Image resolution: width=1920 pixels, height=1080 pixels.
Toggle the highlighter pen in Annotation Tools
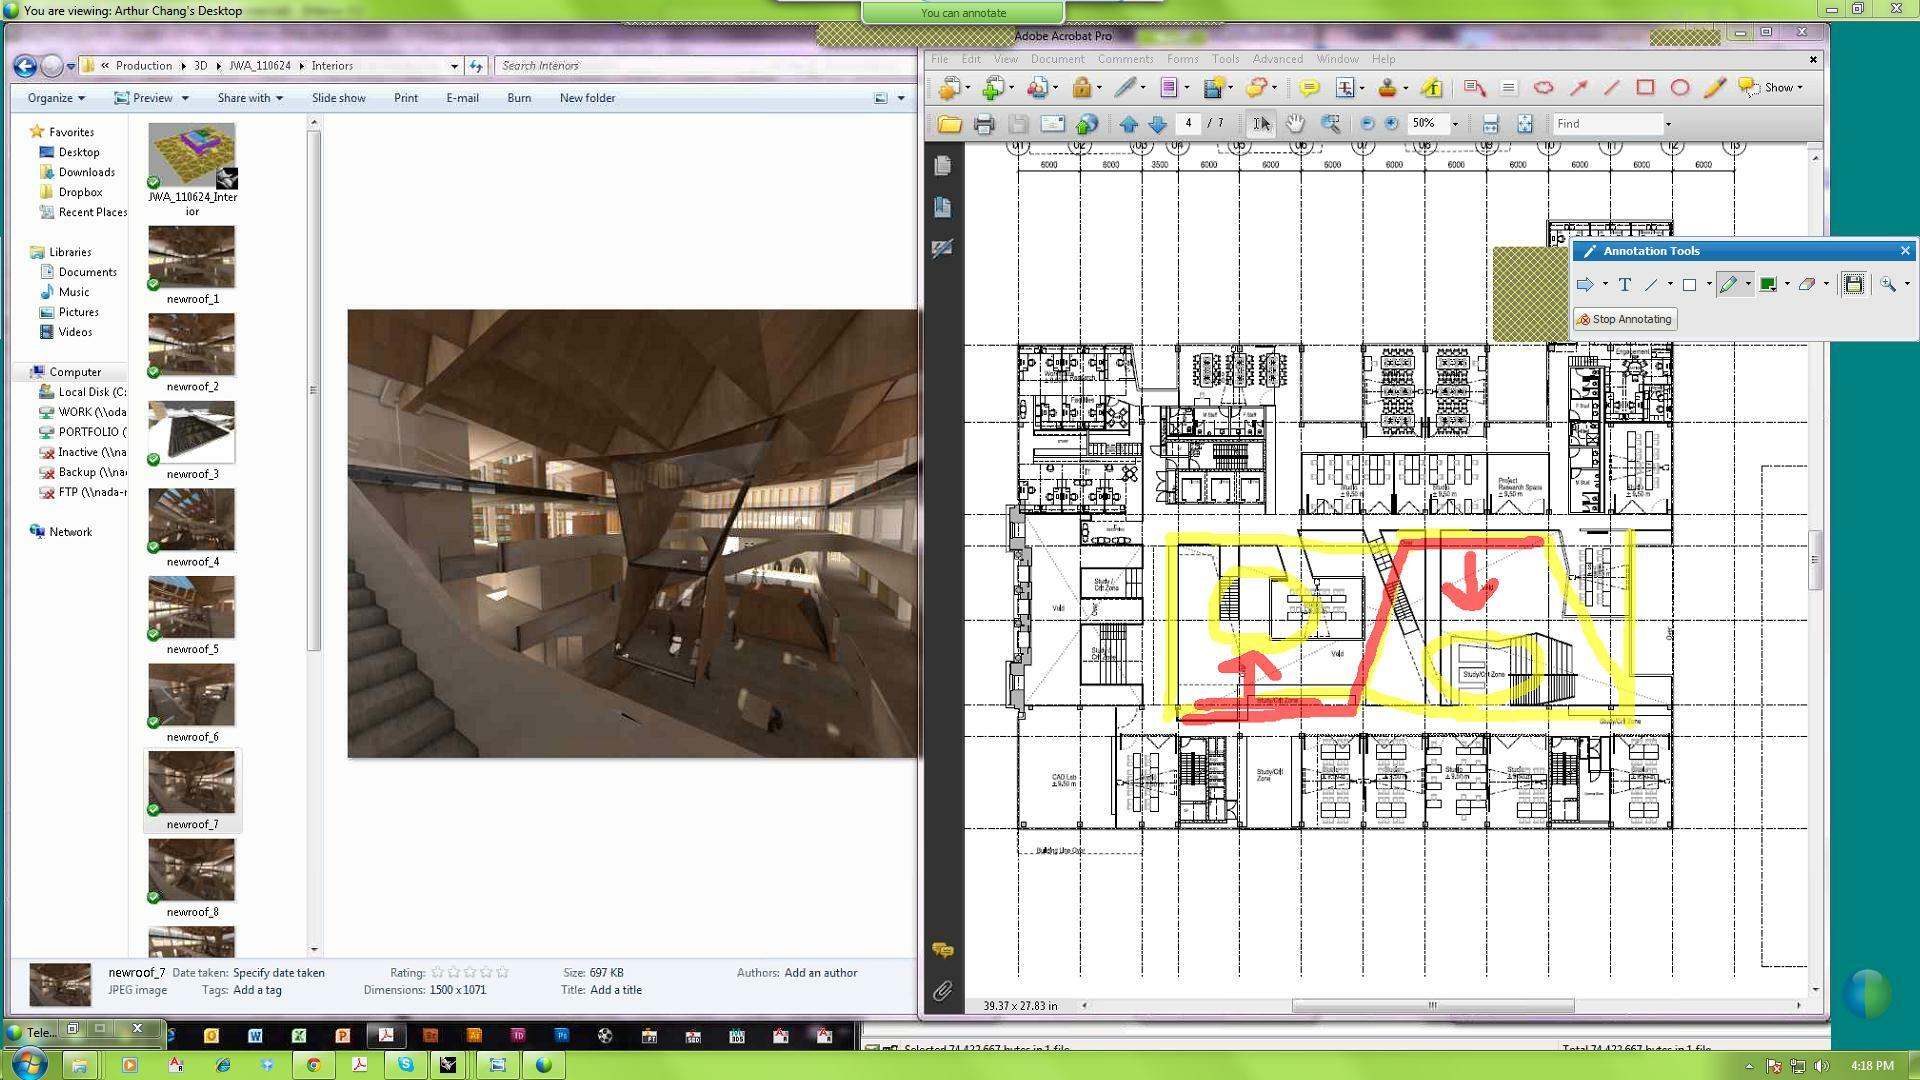[1728, 285]
